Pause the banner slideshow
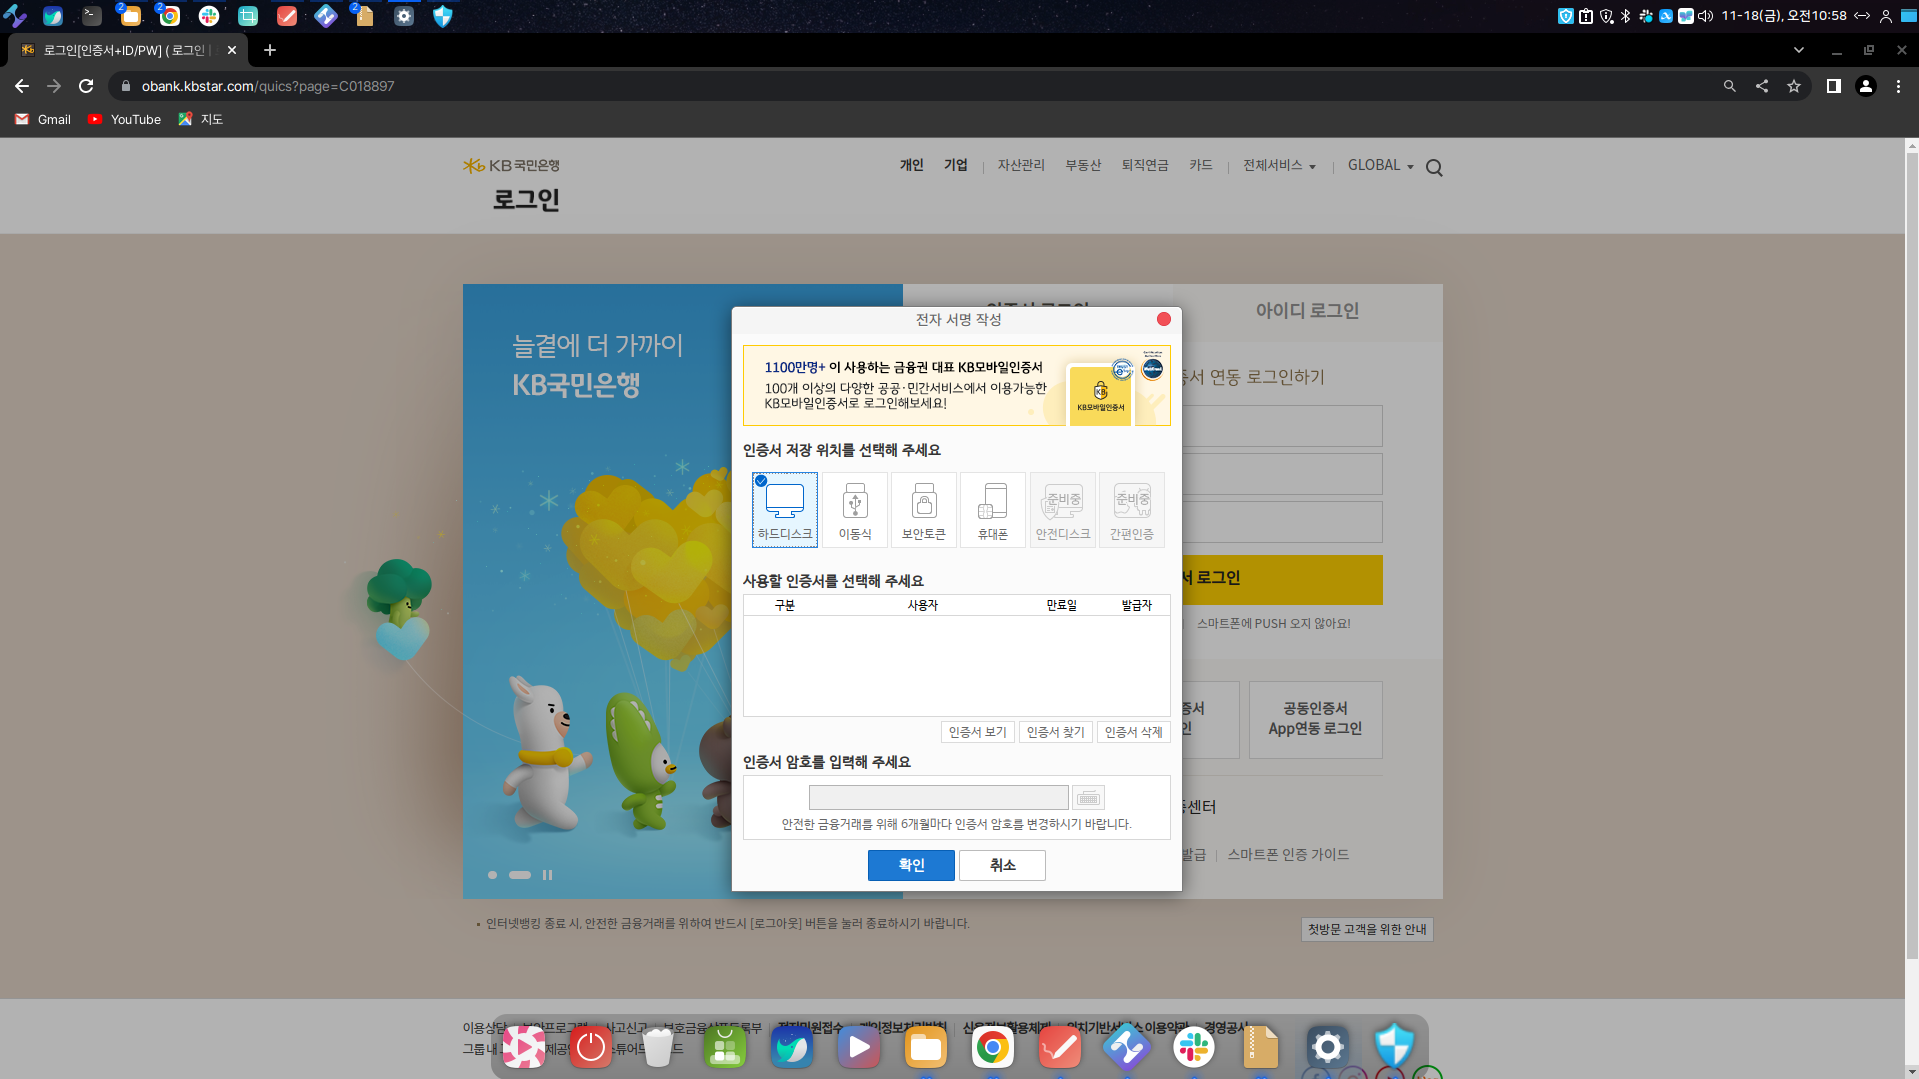This screenshot has width=1919, height=1079. click(x=547, y=875)
